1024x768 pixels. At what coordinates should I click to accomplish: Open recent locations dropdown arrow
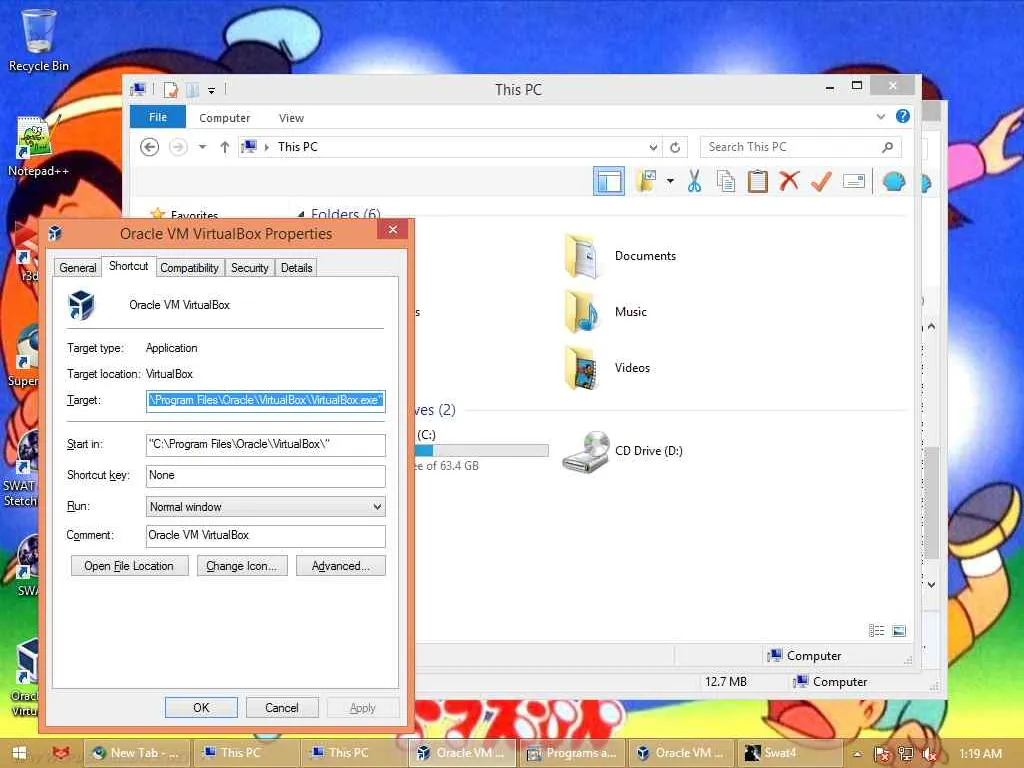point(202,147)
